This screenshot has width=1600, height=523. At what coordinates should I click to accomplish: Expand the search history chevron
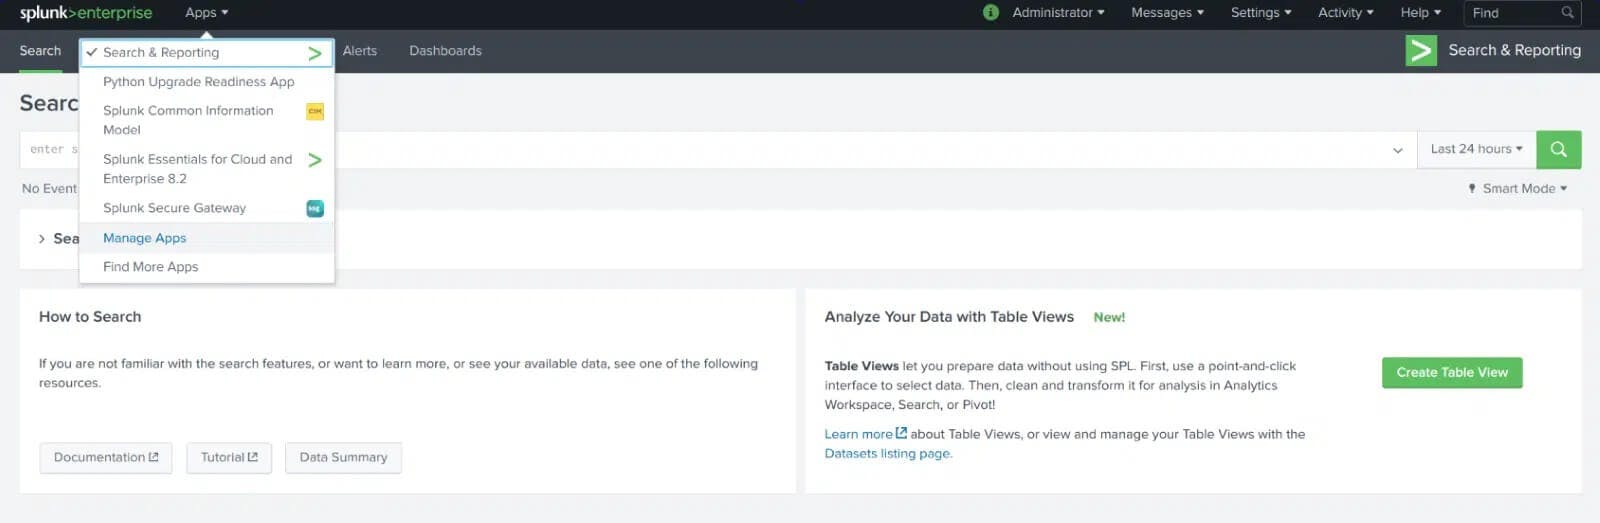[41, 239]
